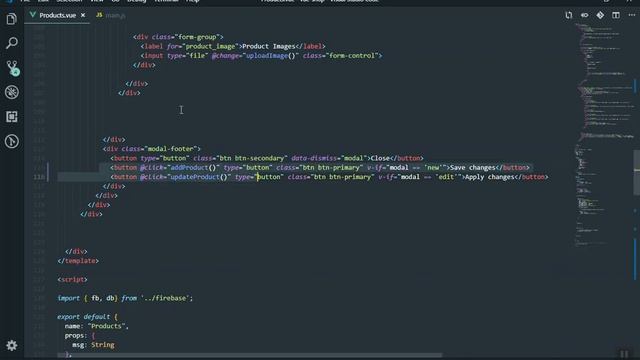Click the <script> opening tag

73,280
